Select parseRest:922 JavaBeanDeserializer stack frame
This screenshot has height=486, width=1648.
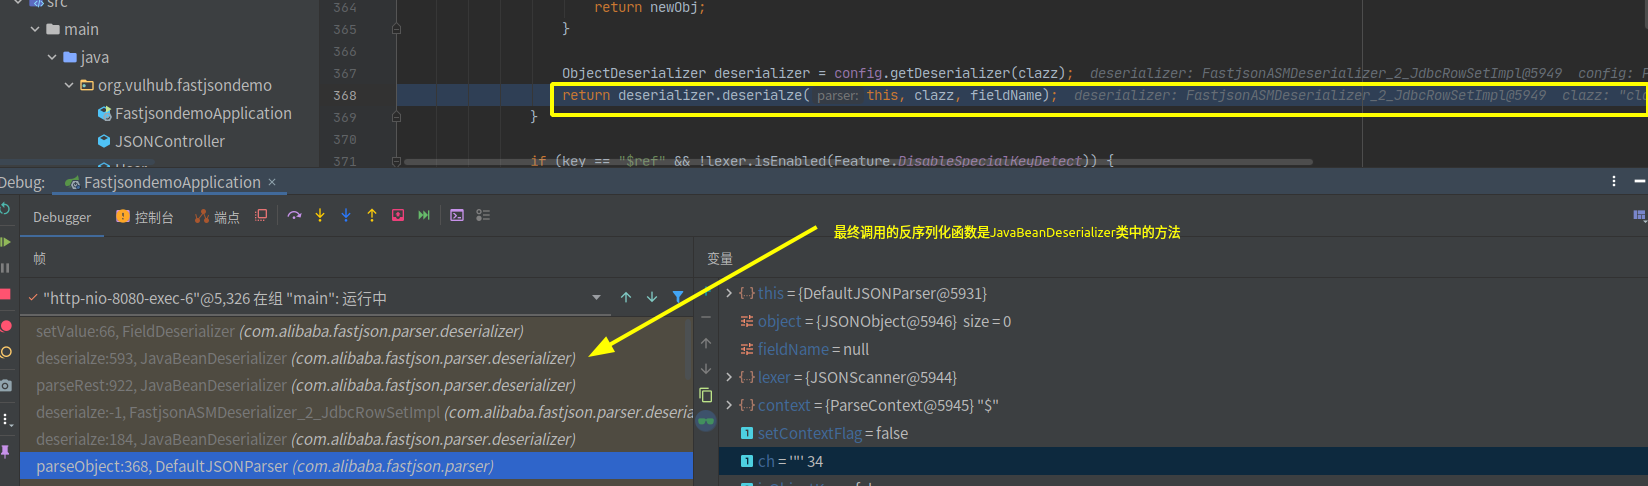pyautogui.click(x=305, y=385)
